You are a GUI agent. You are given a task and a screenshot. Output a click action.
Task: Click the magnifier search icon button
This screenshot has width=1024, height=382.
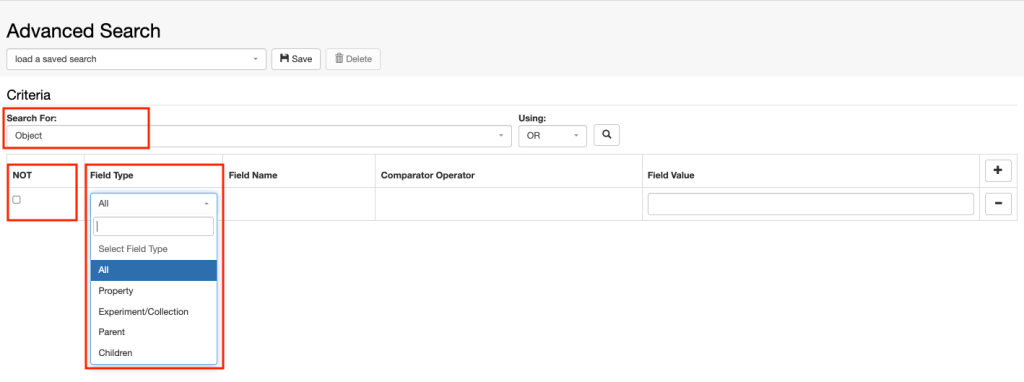click(x=607, y=135)
